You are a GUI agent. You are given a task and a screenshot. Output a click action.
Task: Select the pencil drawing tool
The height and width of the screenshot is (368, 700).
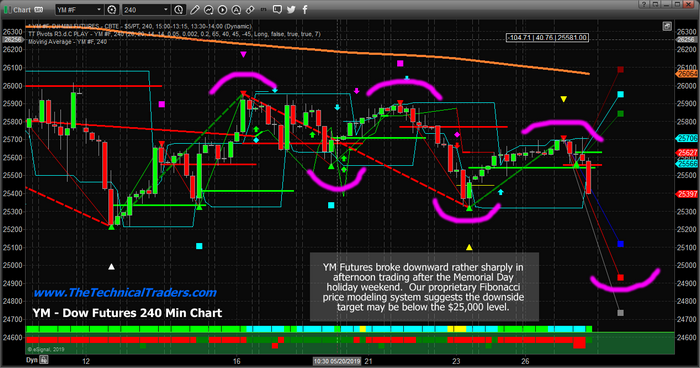point(195,9)
